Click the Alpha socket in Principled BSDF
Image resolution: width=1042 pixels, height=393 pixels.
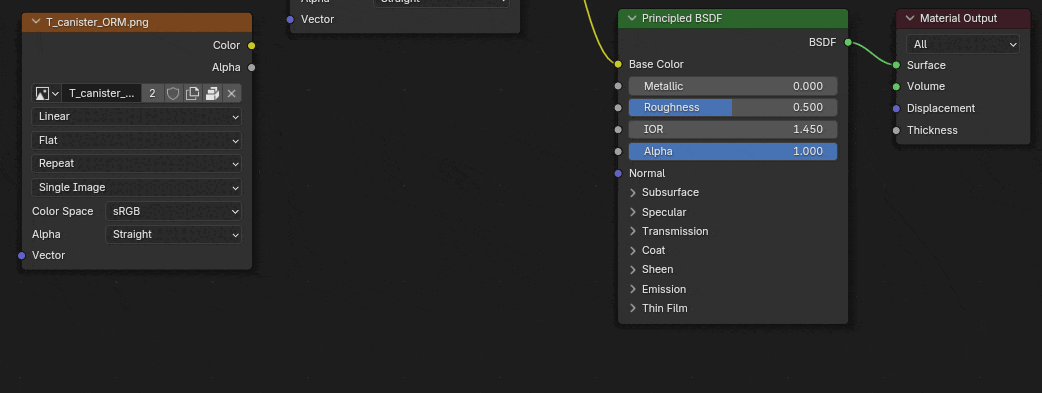(618, 151)
